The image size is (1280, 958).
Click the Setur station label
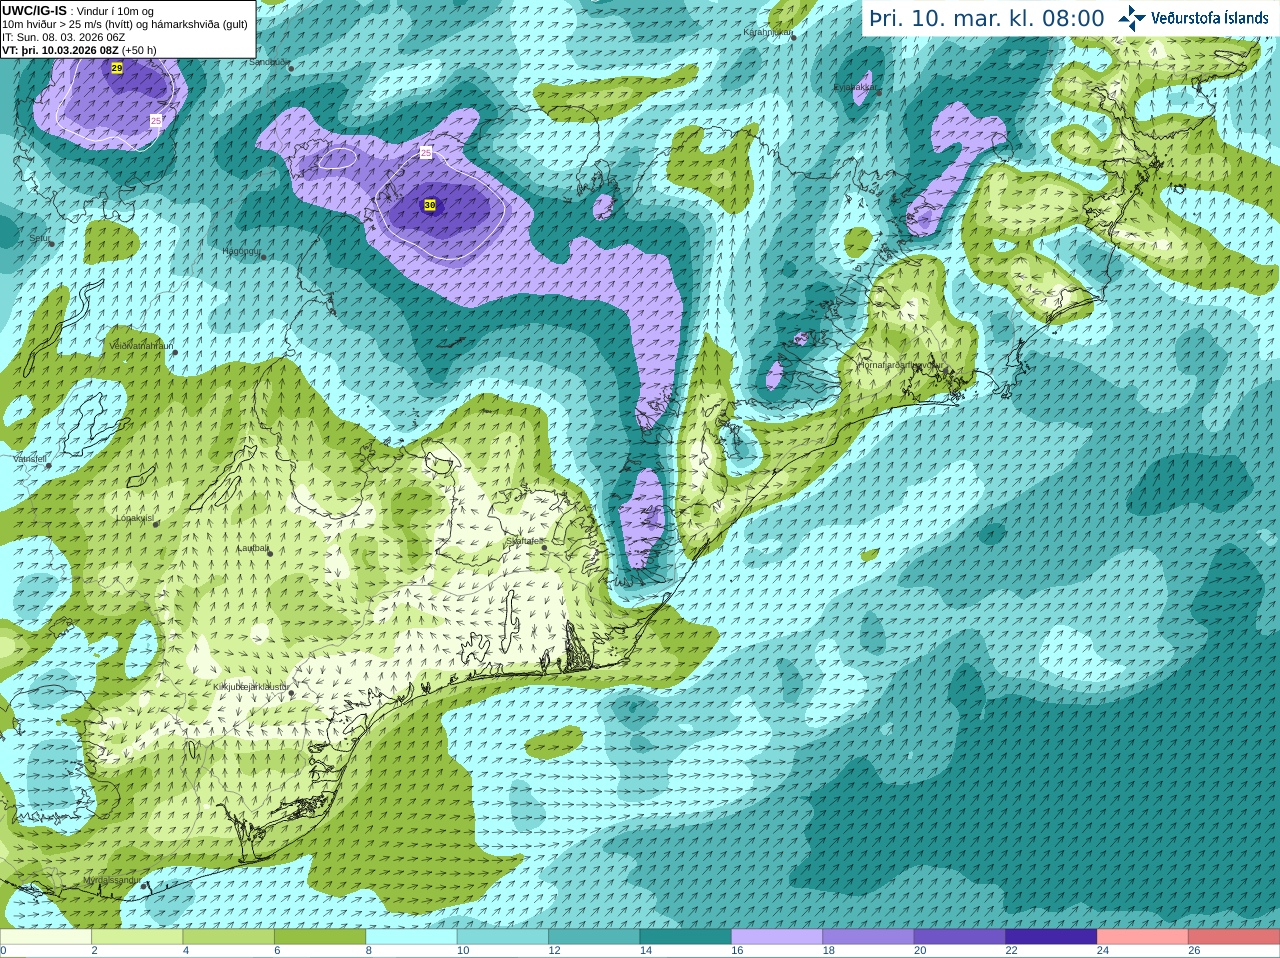(39, 239)
